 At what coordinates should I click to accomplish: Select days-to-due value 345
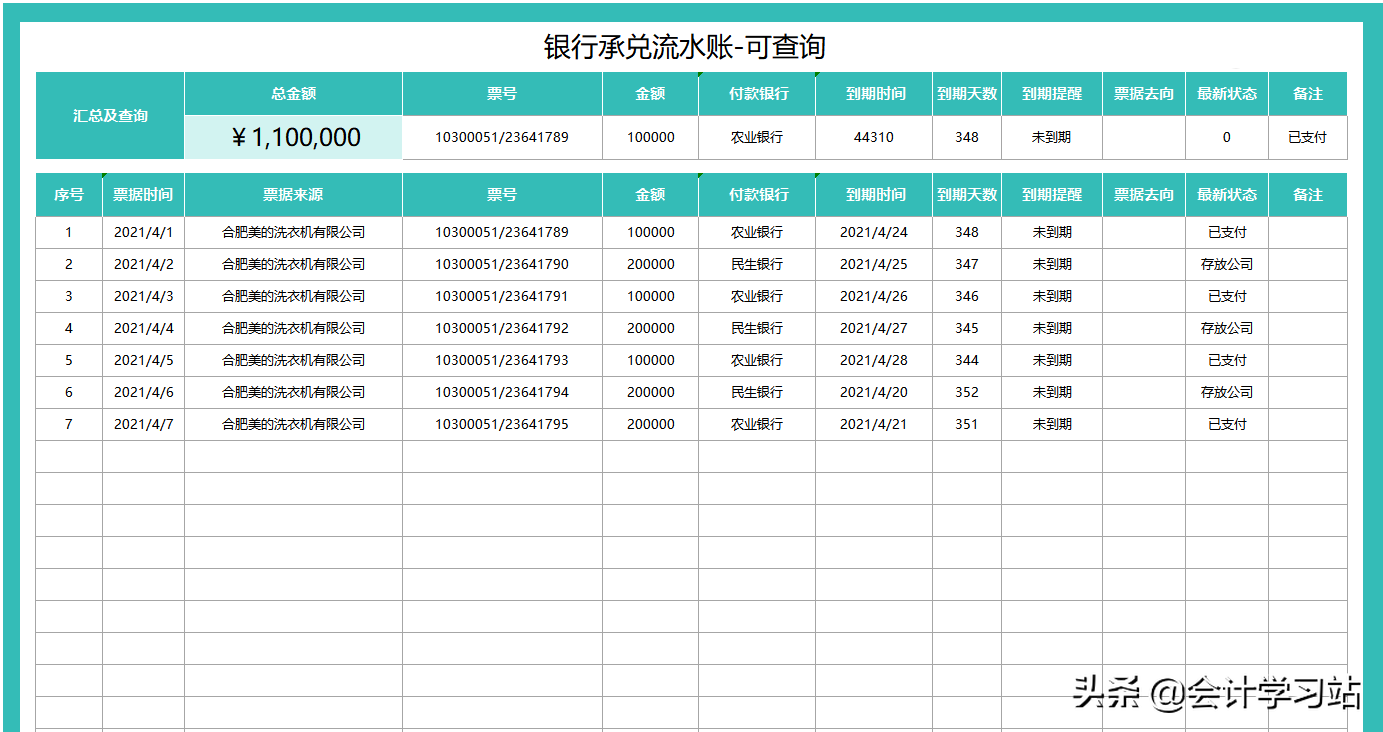coord(967,328)
